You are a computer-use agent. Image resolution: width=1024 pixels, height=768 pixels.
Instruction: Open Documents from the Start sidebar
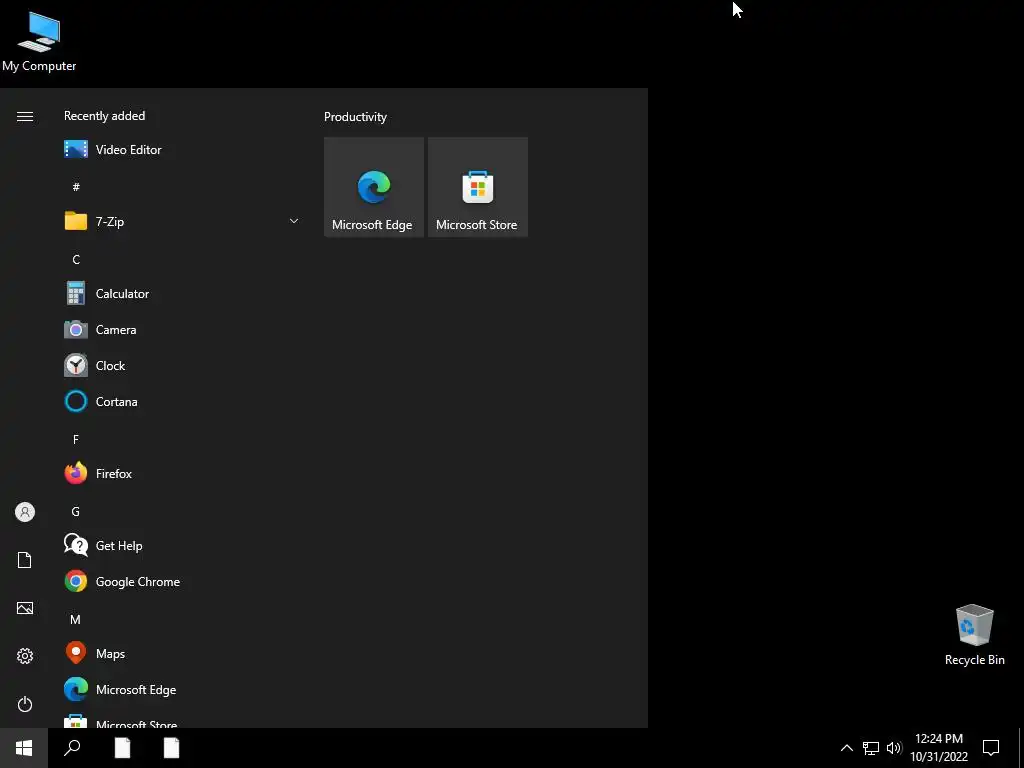[25, 560]
